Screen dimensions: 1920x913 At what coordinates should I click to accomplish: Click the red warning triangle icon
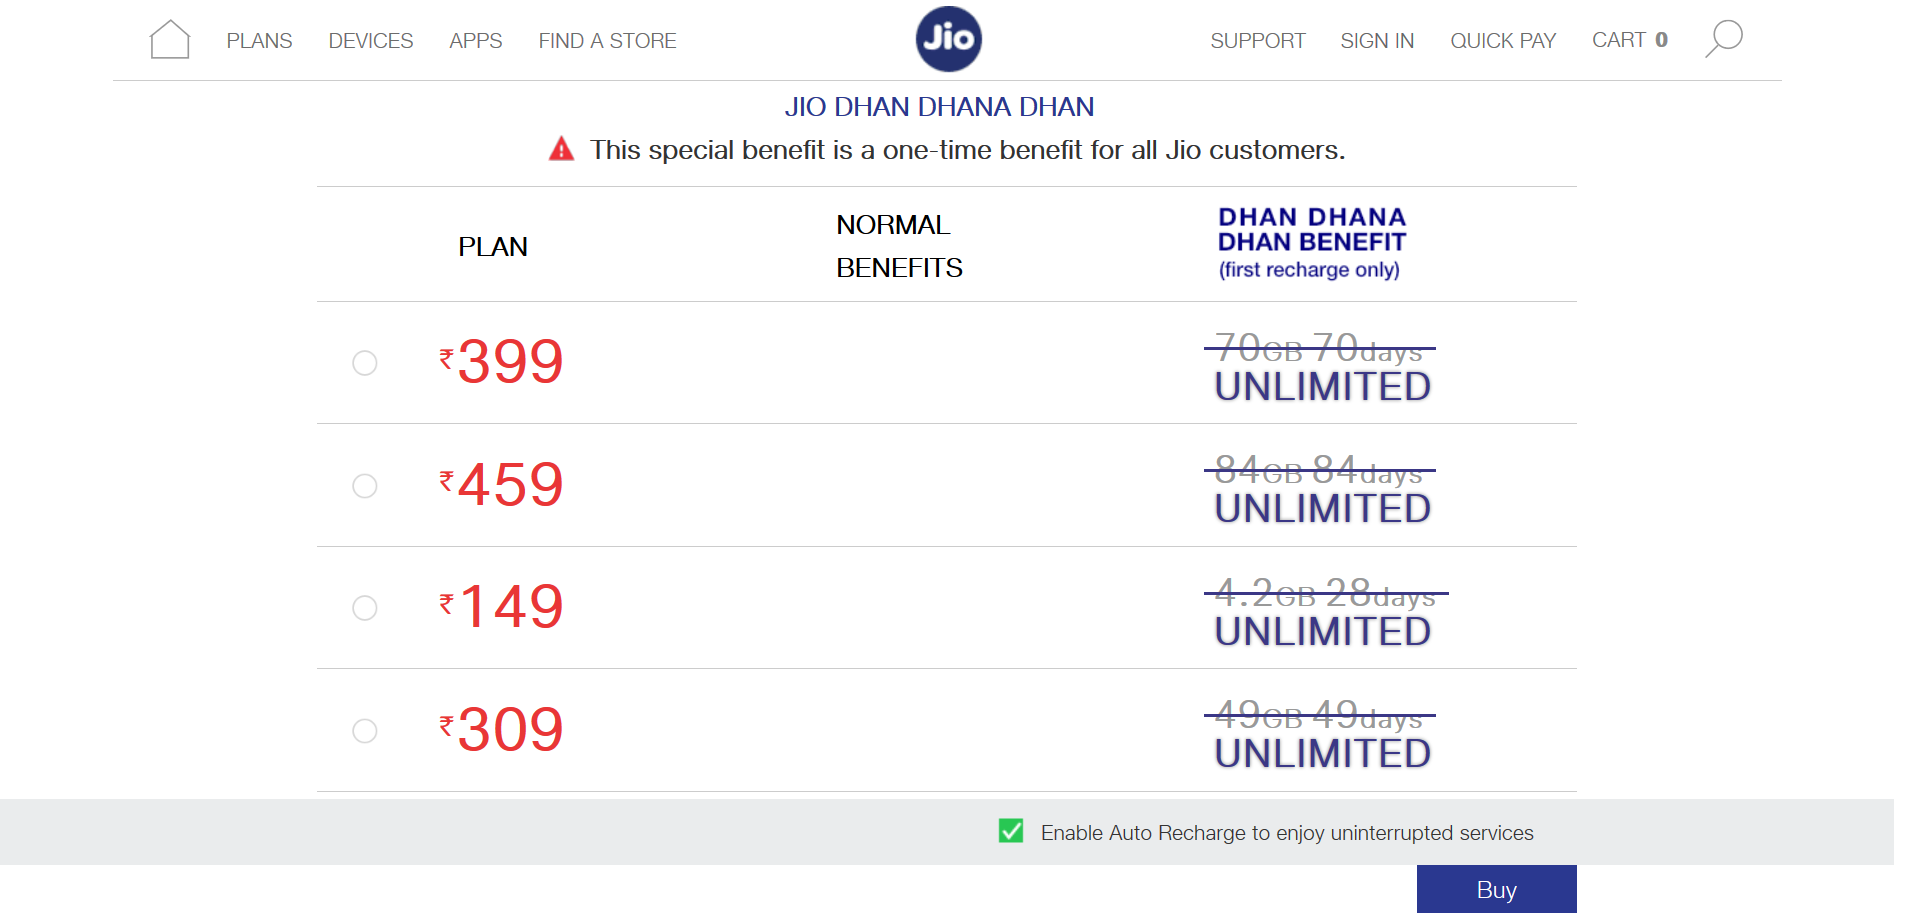pos(562,150)
